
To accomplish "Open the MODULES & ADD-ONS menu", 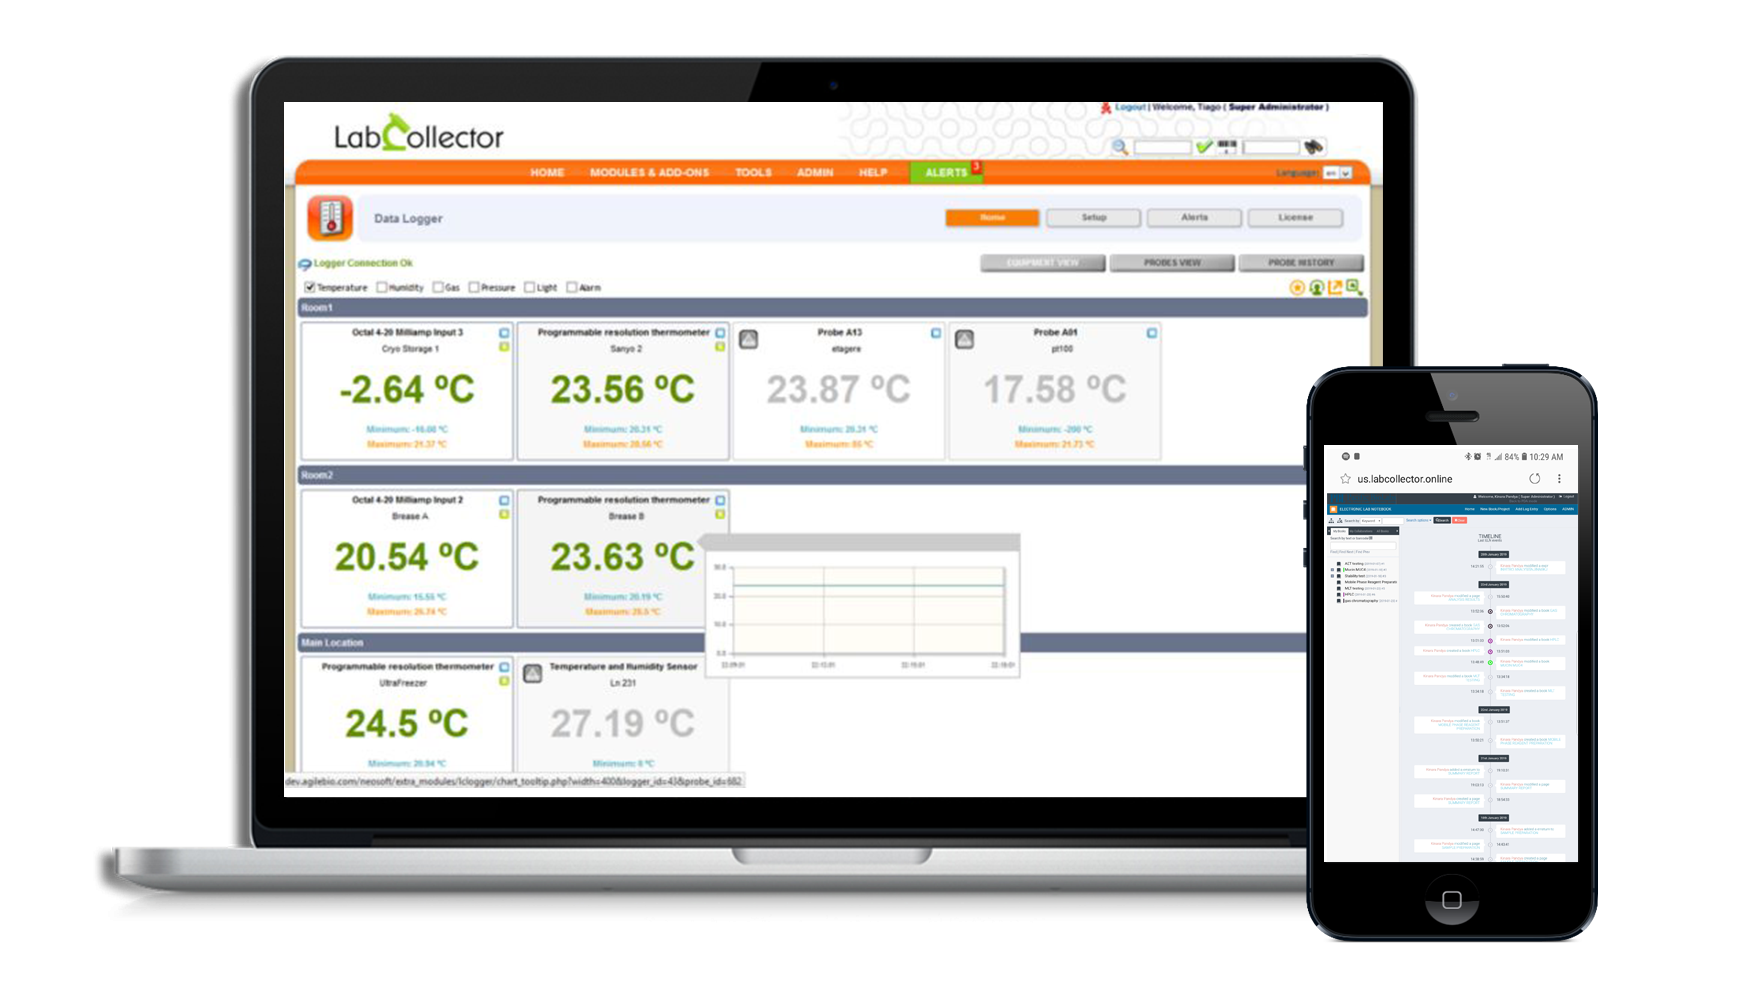I will (x=649, y=173).
